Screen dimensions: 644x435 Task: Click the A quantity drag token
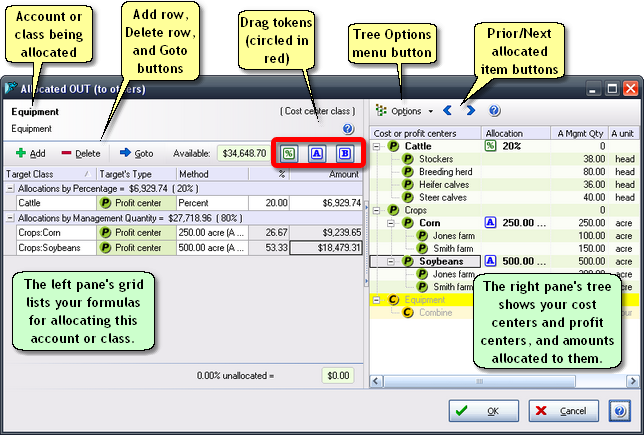click(316, 153)
